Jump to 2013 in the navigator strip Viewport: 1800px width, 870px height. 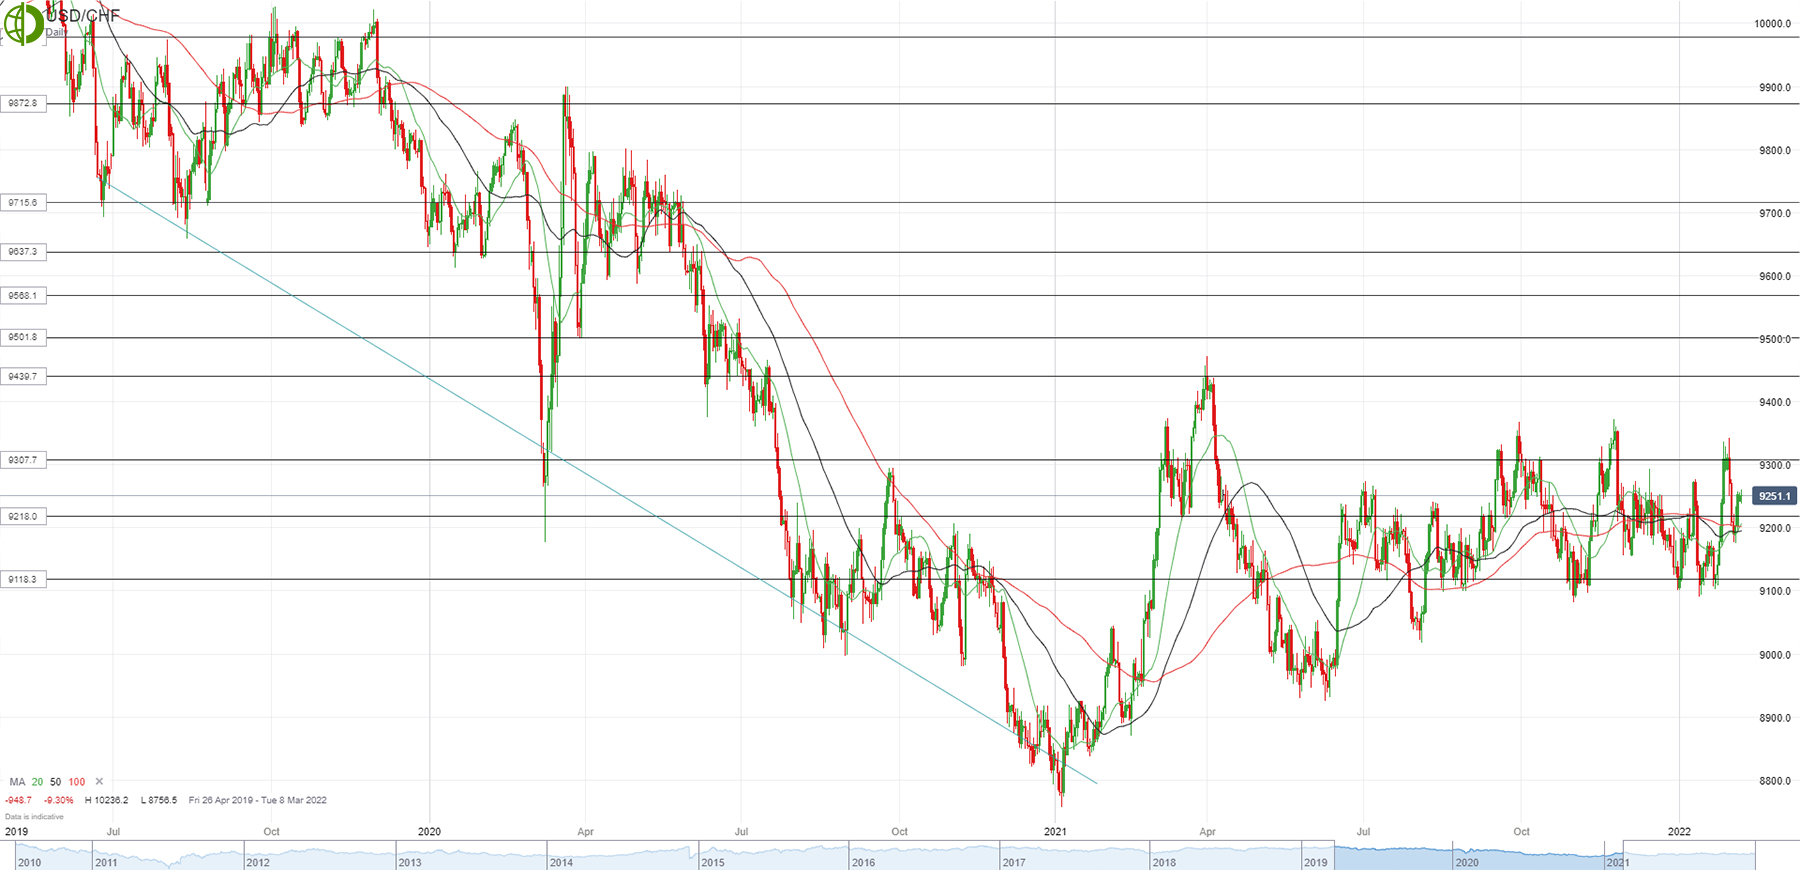410,862
